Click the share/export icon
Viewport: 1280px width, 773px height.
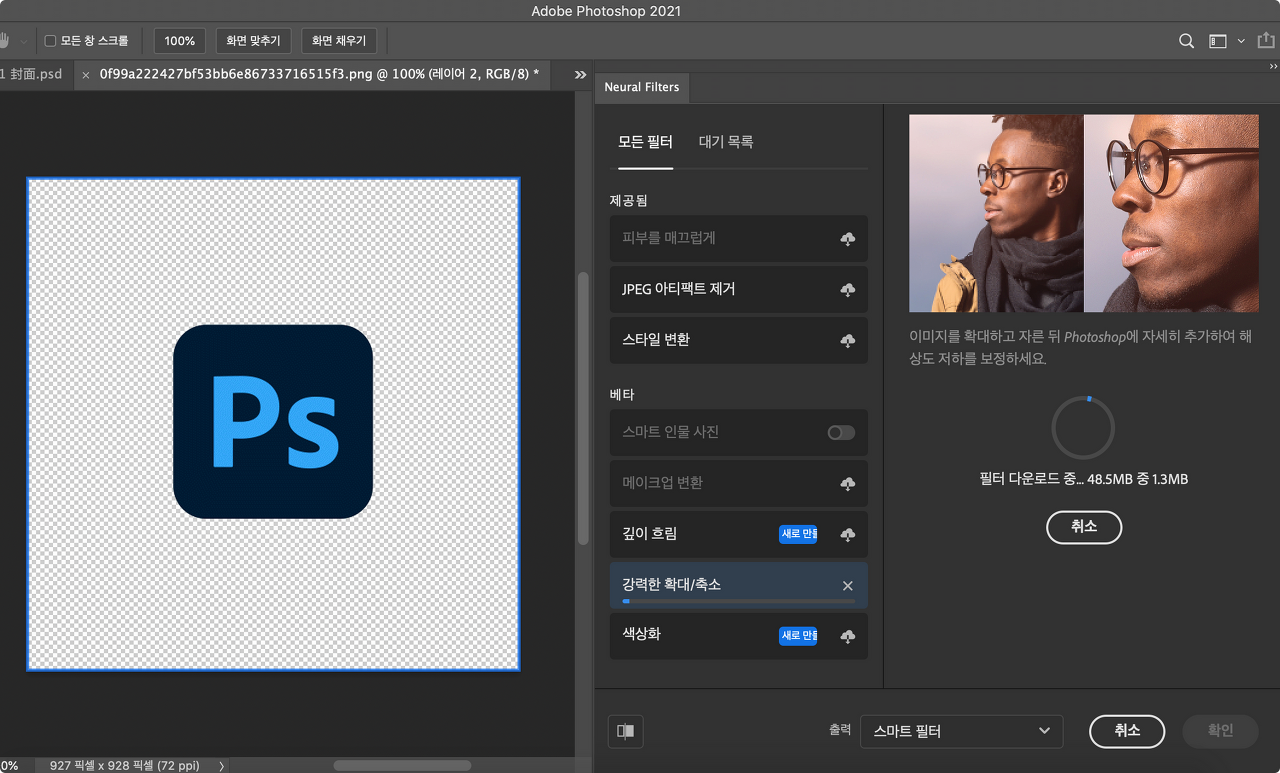(x=1267, y=41)
